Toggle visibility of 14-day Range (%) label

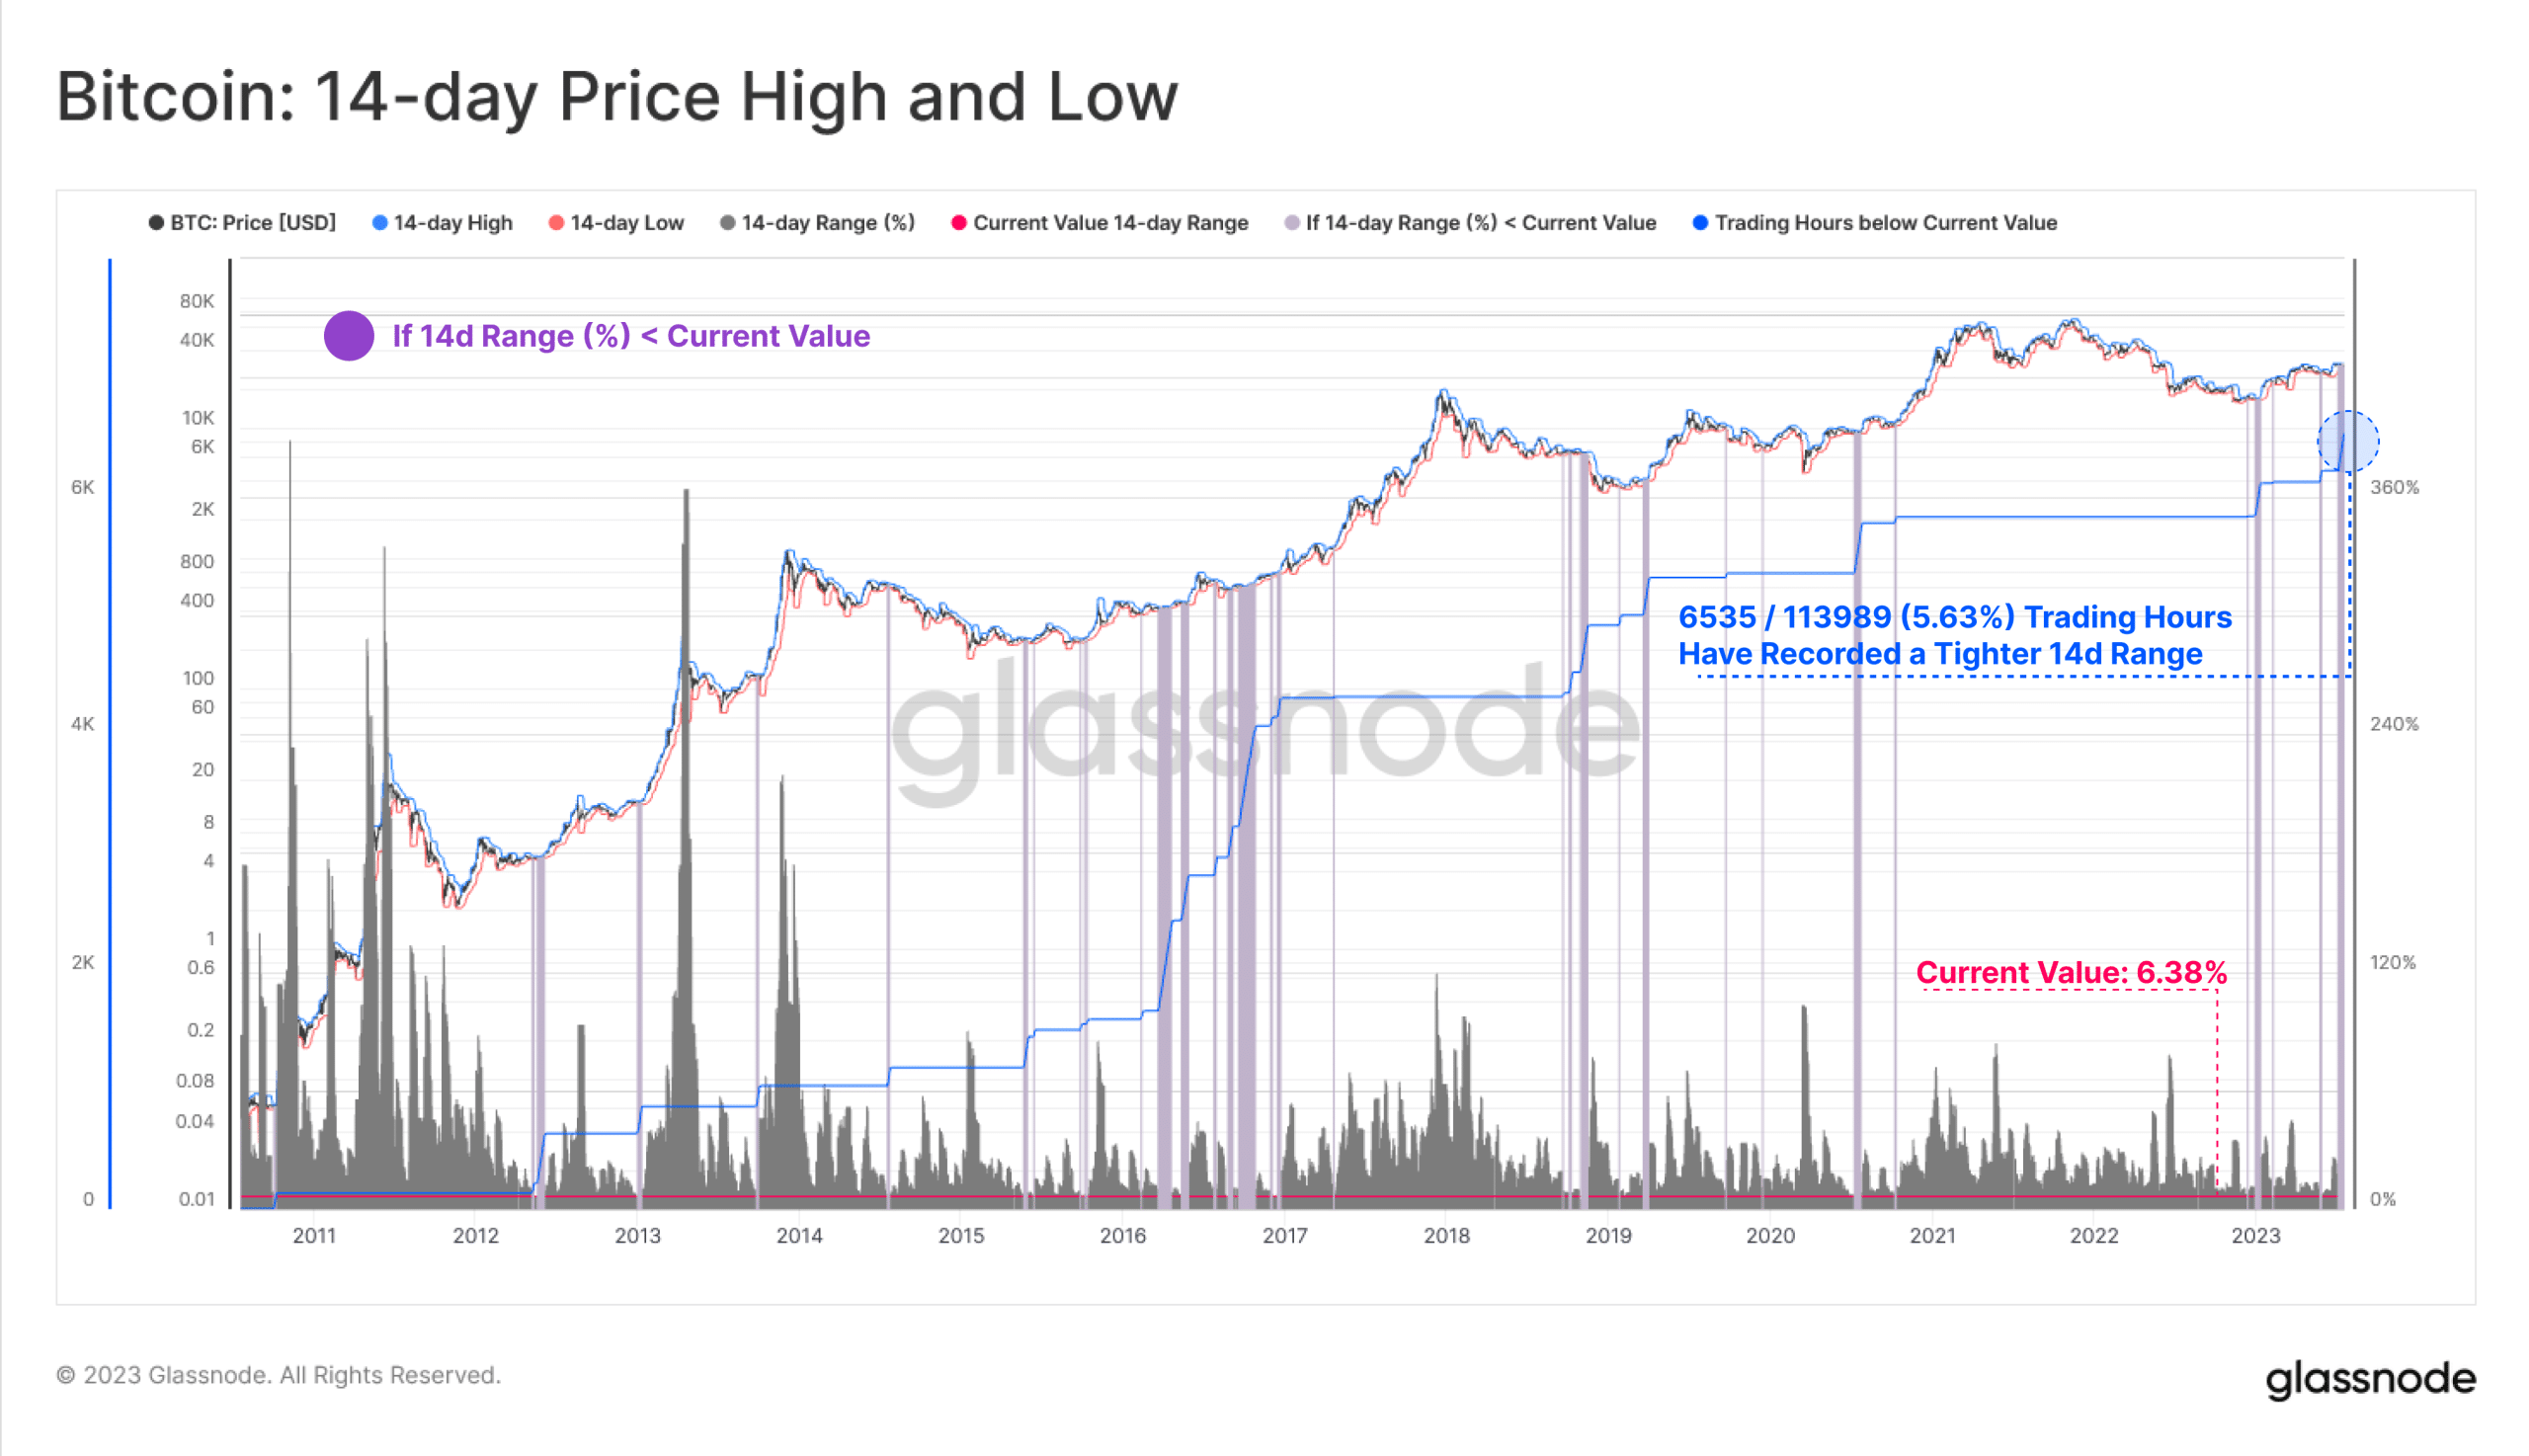pos(828,222)
